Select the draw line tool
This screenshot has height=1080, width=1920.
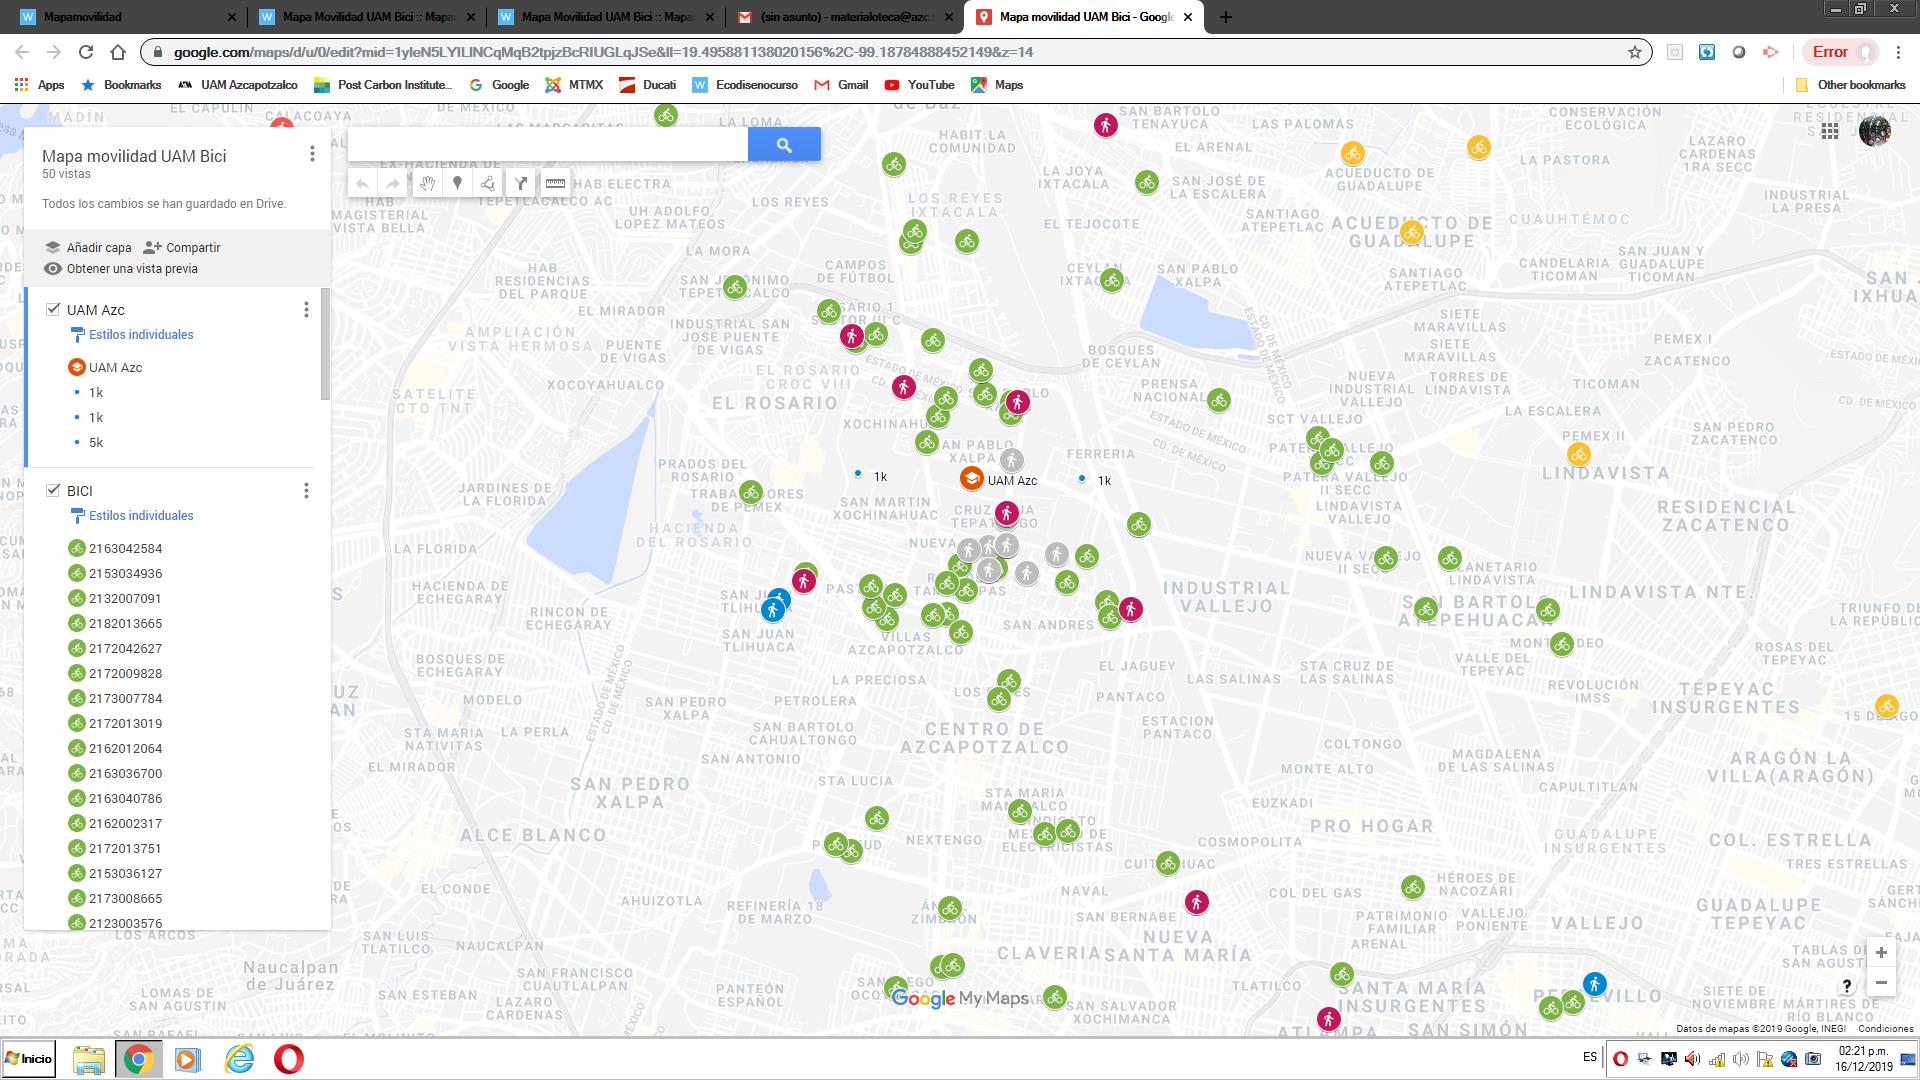488,183
